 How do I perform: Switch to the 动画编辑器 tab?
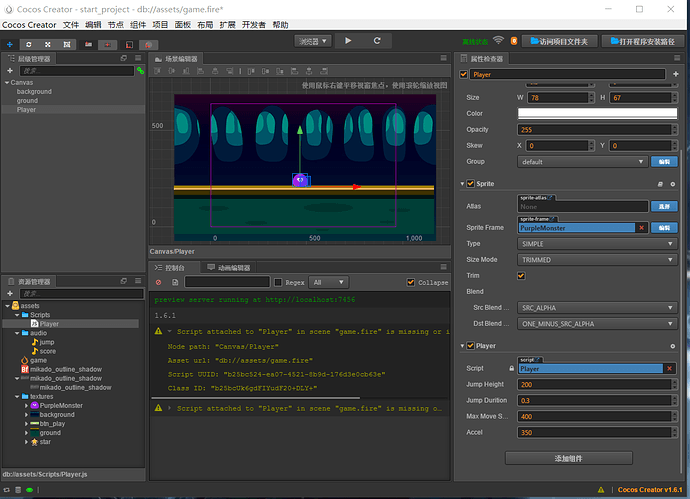[x=227, y=268]
